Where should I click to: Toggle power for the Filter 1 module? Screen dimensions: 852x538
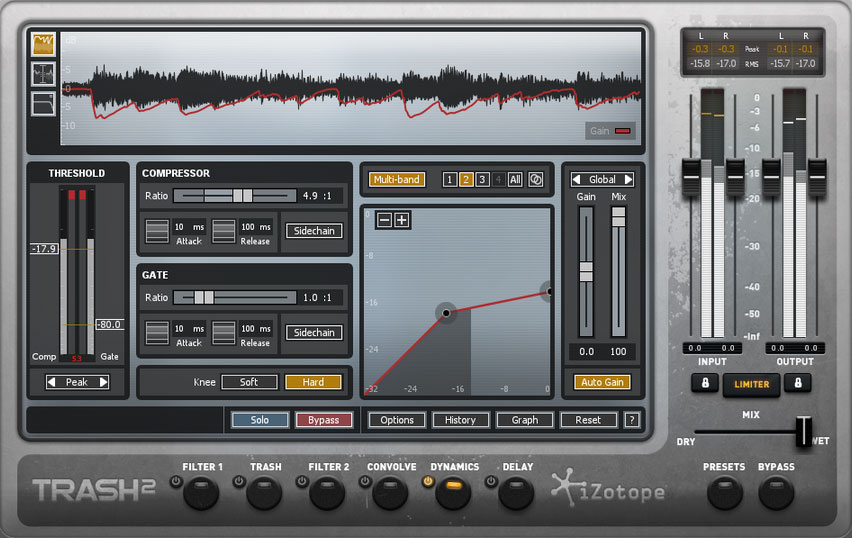pos(176,481)
